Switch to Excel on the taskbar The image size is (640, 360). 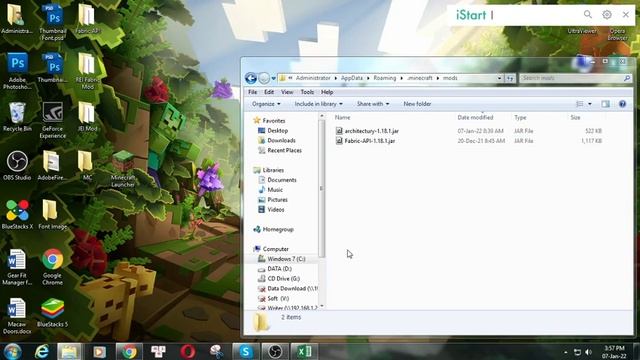tap(304, 351)
